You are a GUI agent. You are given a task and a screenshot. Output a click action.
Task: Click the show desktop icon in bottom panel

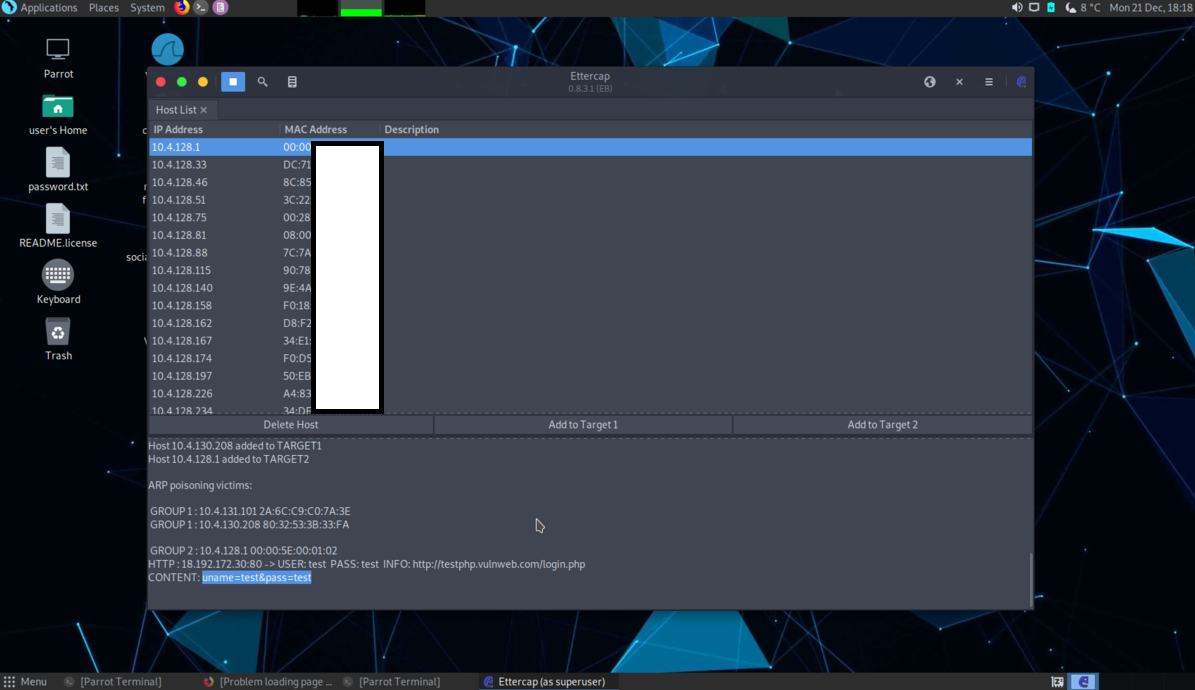(x=1058, y=682)
